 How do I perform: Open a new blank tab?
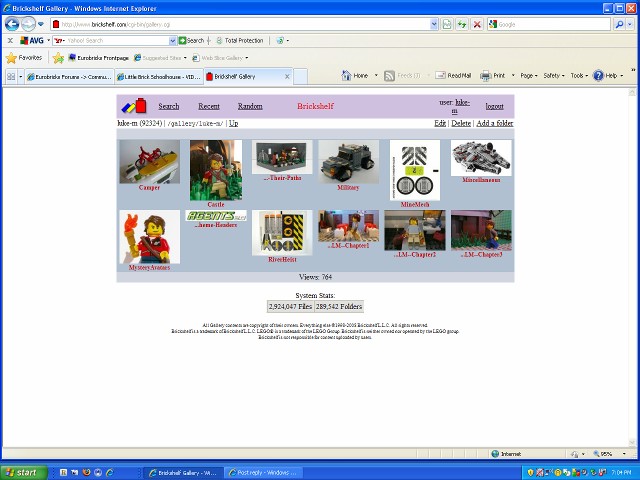click(x=300, y=76)
